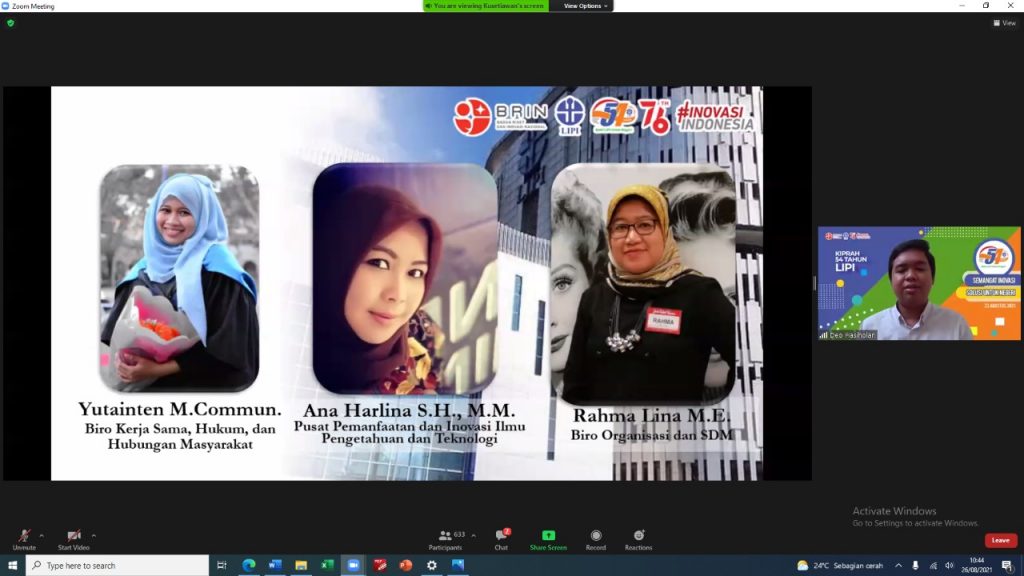Click the Windows search box
The width and height of the screenshot is (1024, 576).
118,565
